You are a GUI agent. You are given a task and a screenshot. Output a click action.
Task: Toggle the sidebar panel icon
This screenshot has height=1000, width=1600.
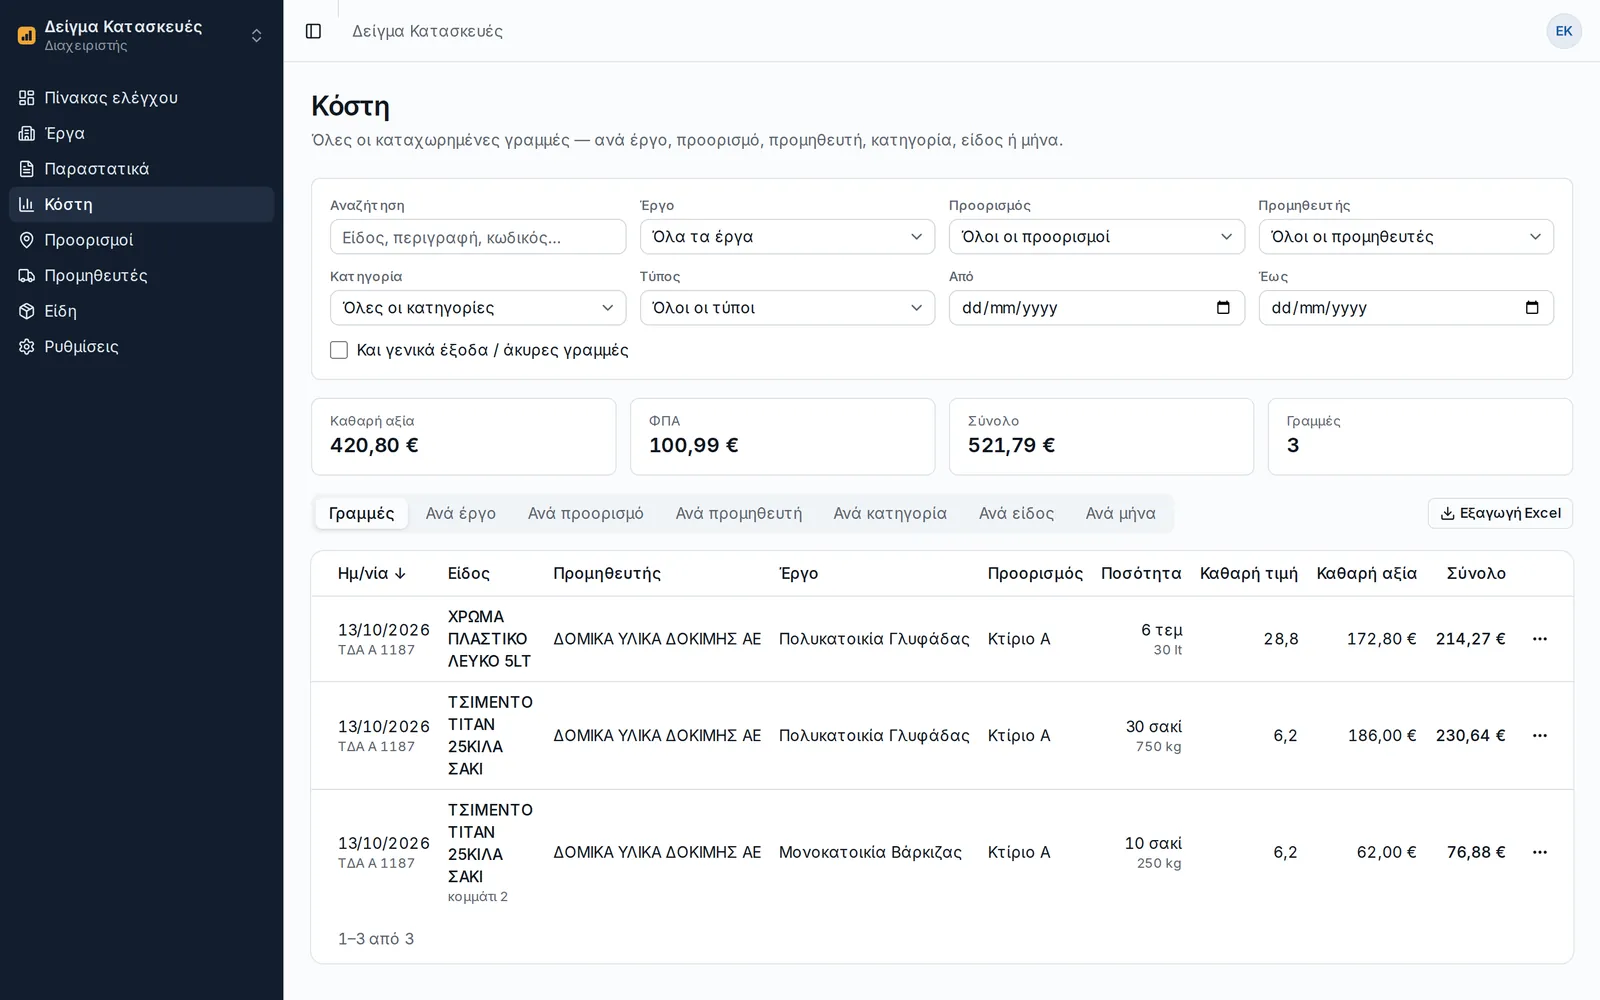click(x=313, y=31)
